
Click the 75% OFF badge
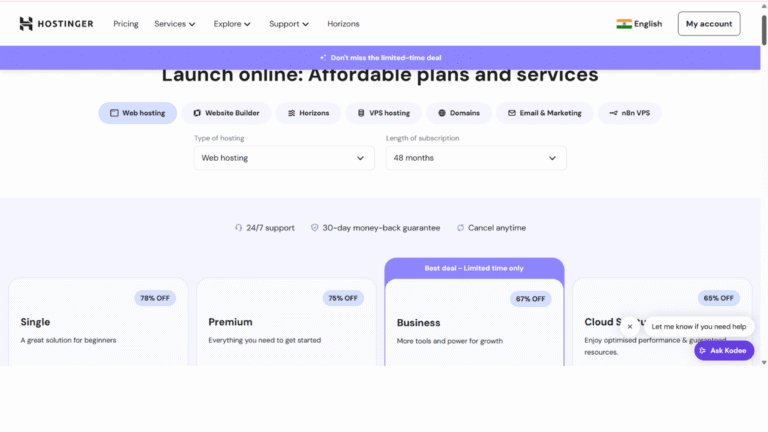coord(343,298)
